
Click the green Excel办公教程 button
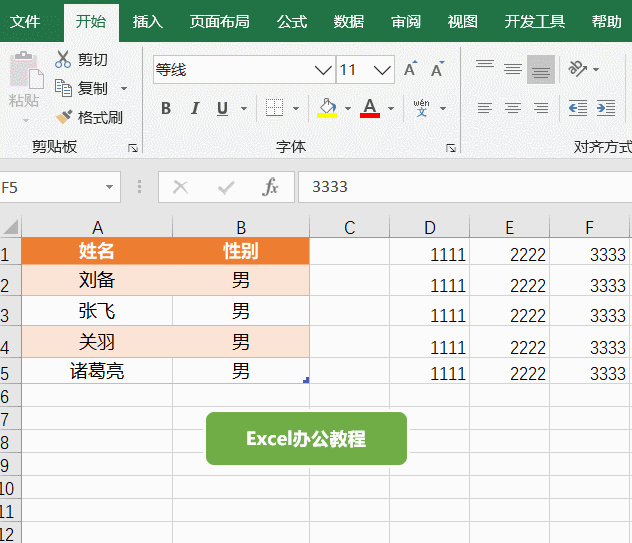pyautogui.click(x=306, y=438)
